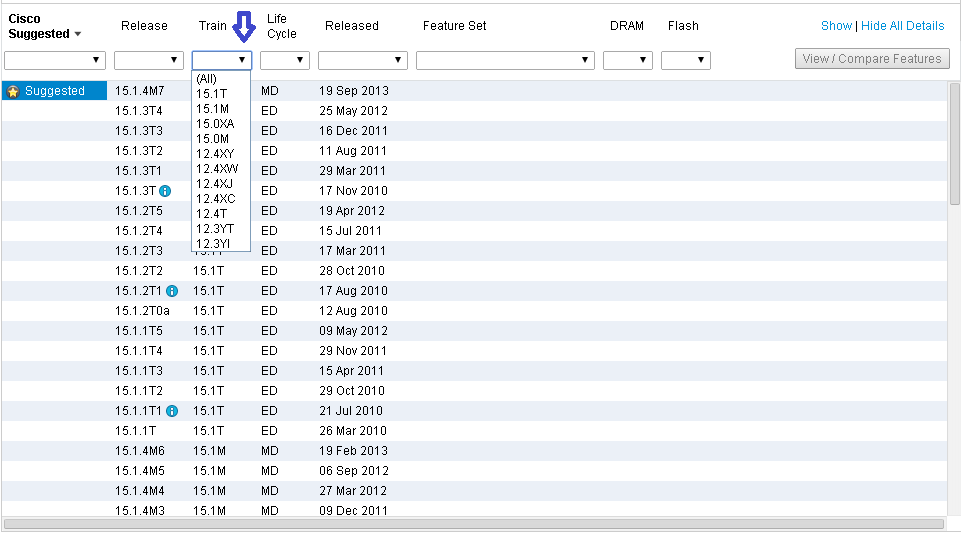Open info icon next to 15.1.3T
This screenshot has height=533, width=965.
165,191
